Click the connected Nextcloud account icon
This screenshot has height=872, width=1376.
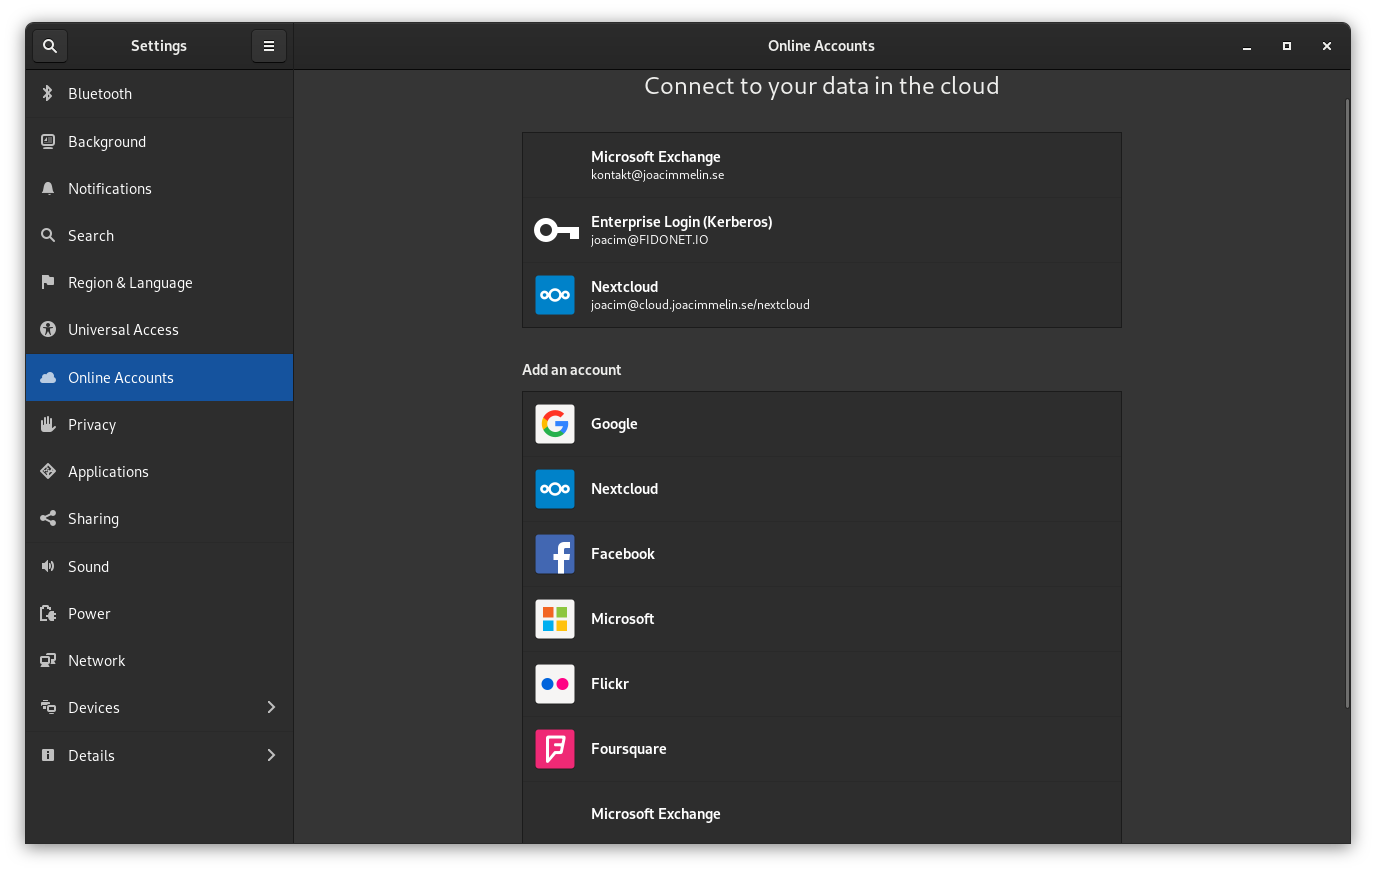point(555,295)
